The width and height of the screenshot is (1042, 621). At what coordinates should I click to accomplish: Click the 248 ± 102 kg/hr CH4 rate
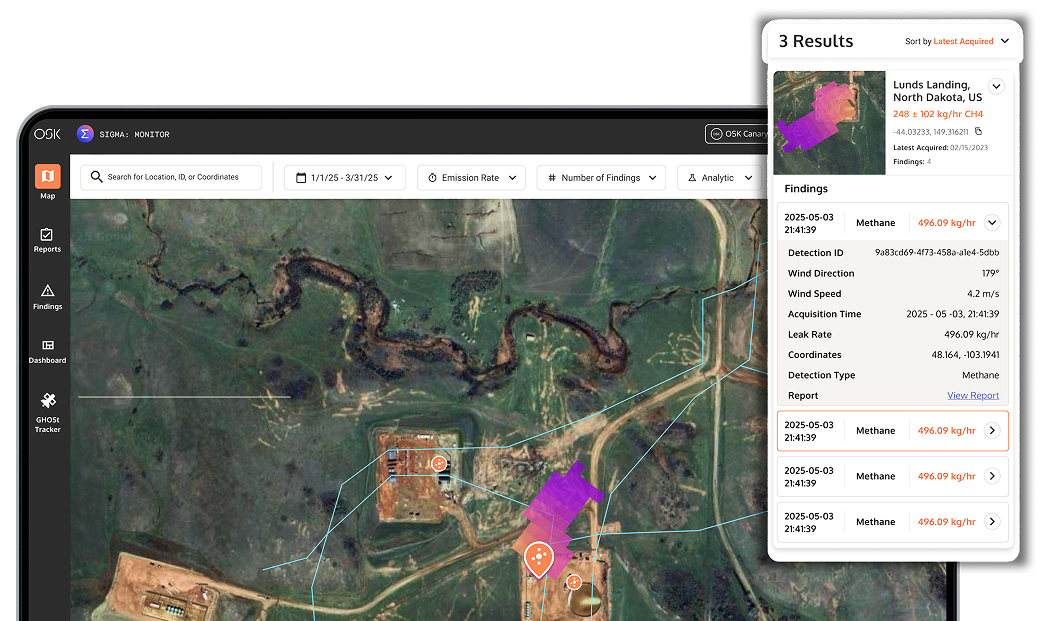[x=938, y=114]
